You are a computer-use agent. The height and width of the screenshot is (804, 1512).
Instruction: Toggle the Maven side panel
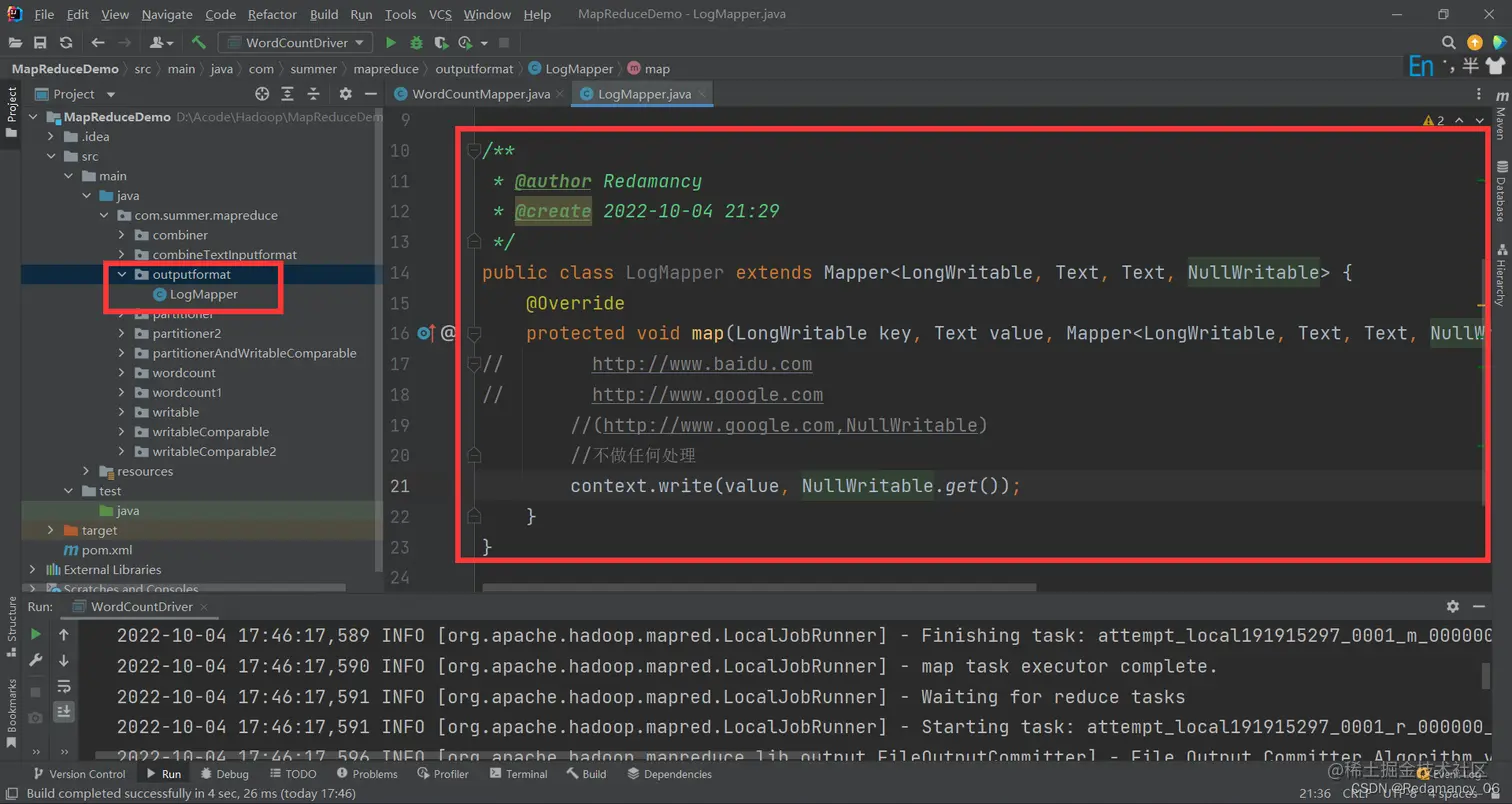pos(1501,114)
